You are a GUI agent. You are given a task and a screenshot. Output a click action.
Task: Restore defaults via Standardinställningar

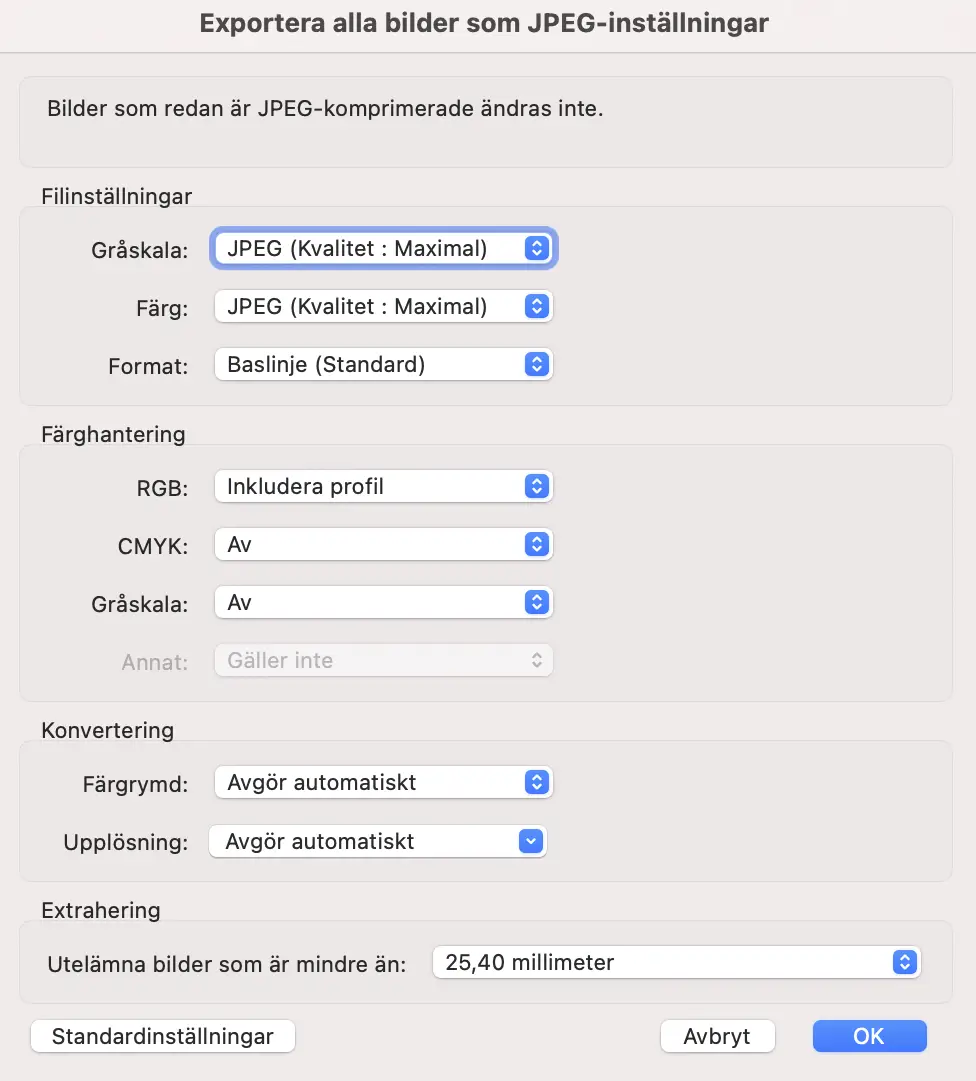[x=162, y=1036]
